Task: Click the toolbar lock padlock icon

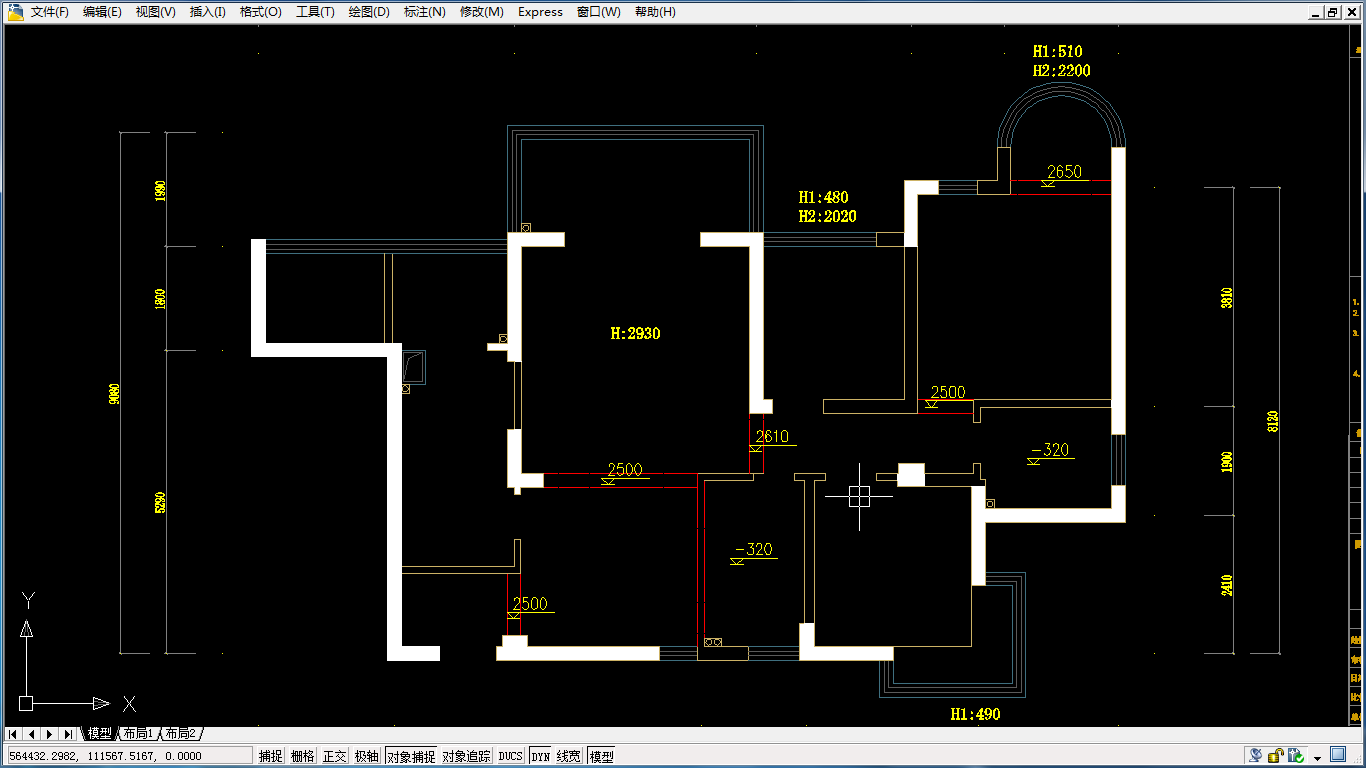Action: tap(1276, 755)
